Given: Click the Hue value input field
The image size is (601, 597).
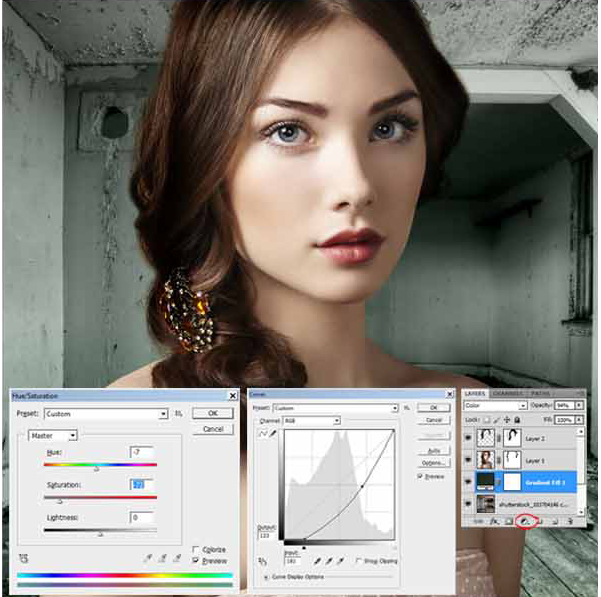Looking at the screenshot, I should pos(141,453).
